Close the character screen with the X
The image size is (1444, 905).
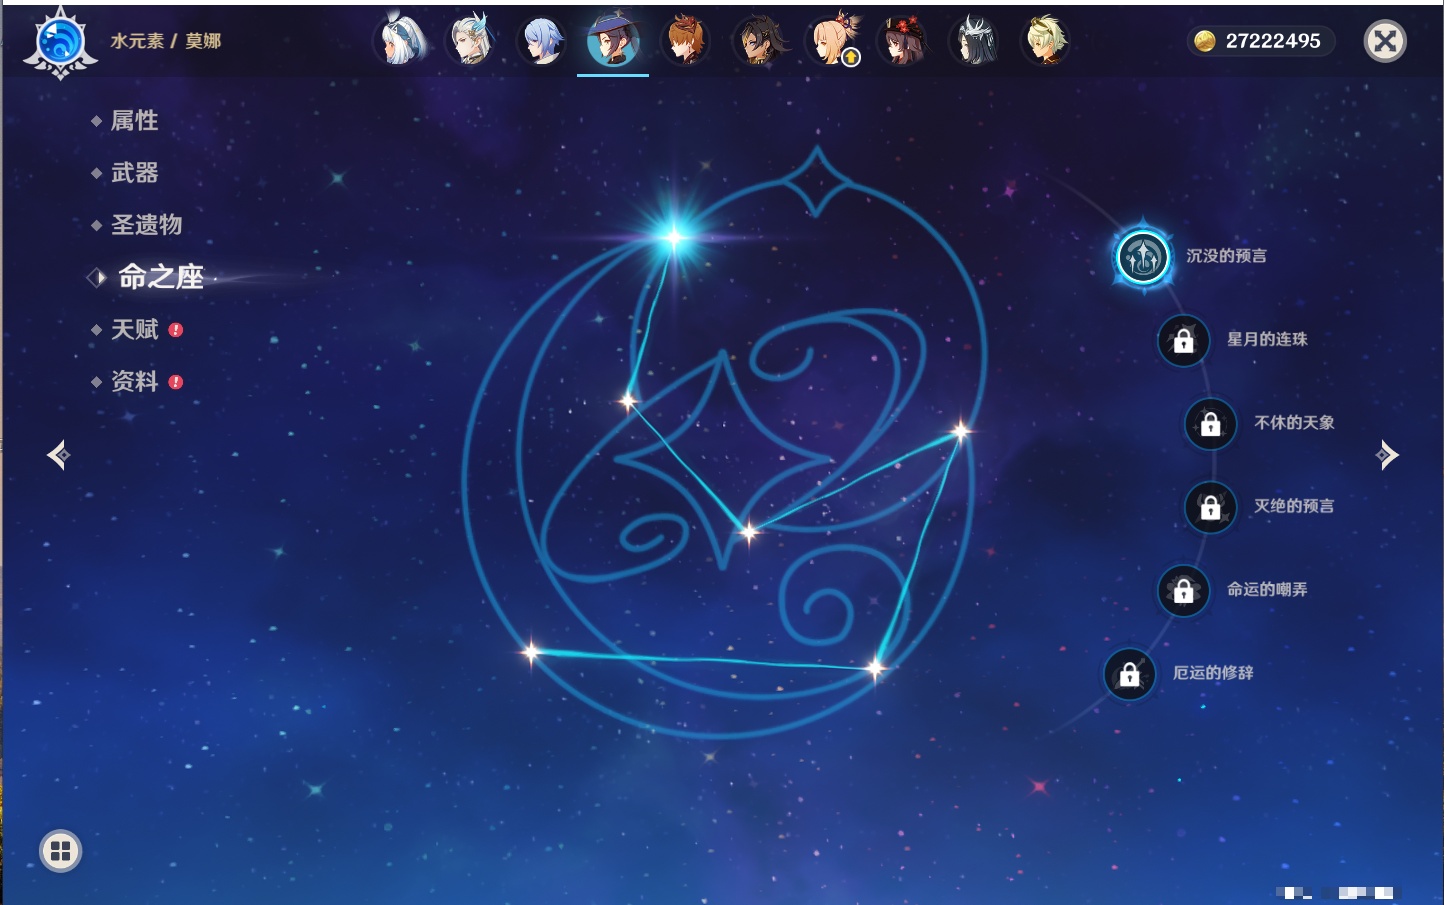tap(1385, 41)
